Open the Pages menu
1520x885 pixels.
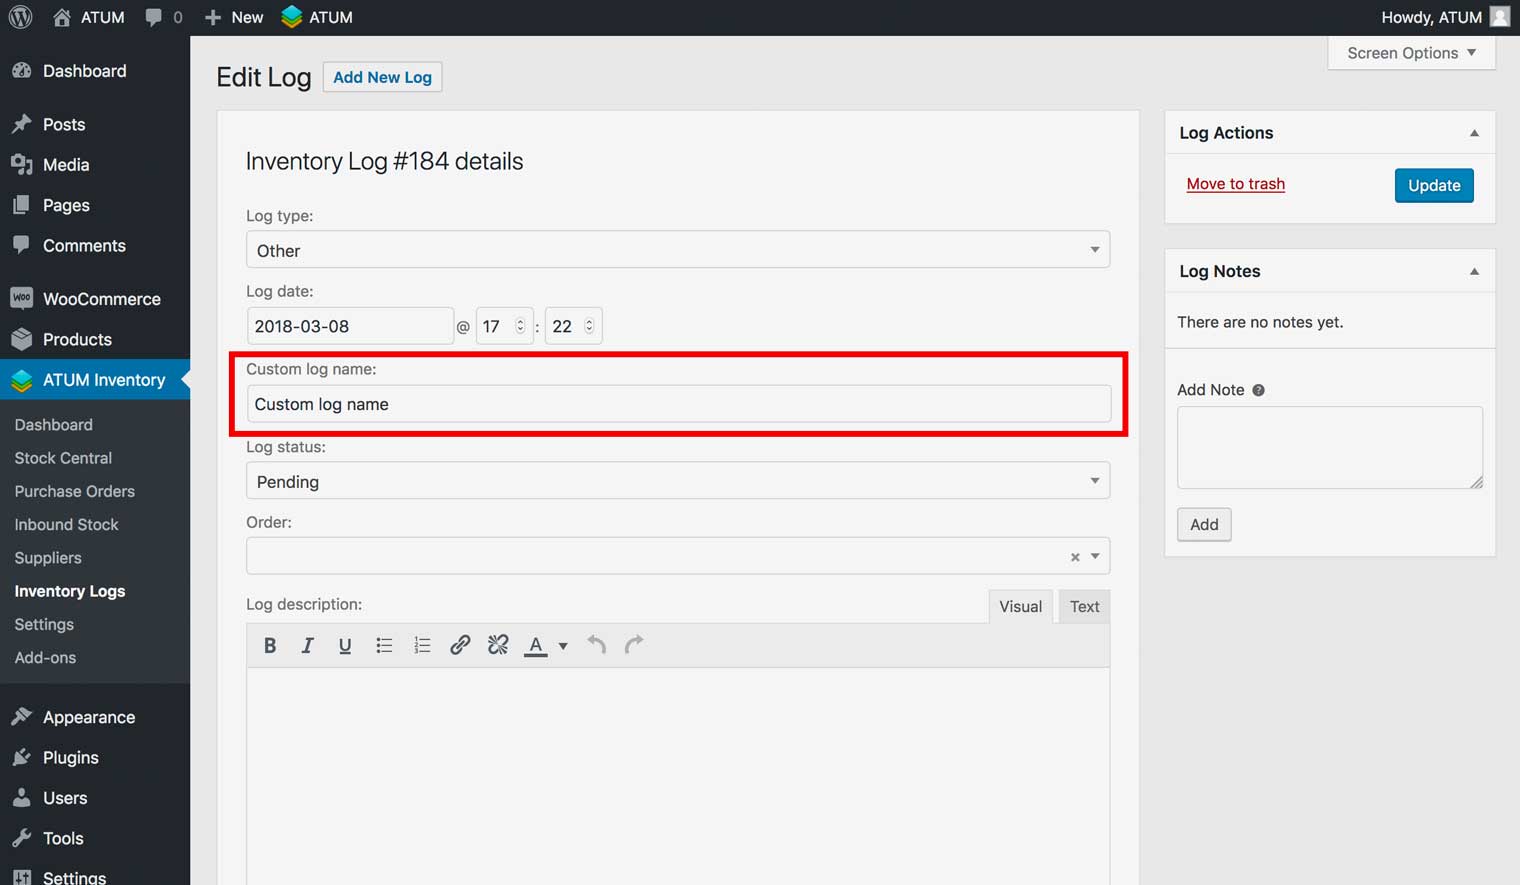[x=95, y=205]
